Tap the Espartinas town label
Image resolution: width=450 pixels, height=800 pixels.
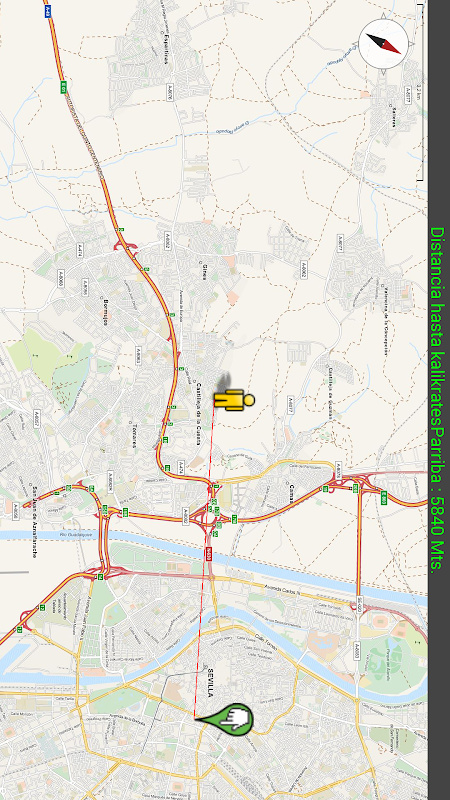(166, 48)
